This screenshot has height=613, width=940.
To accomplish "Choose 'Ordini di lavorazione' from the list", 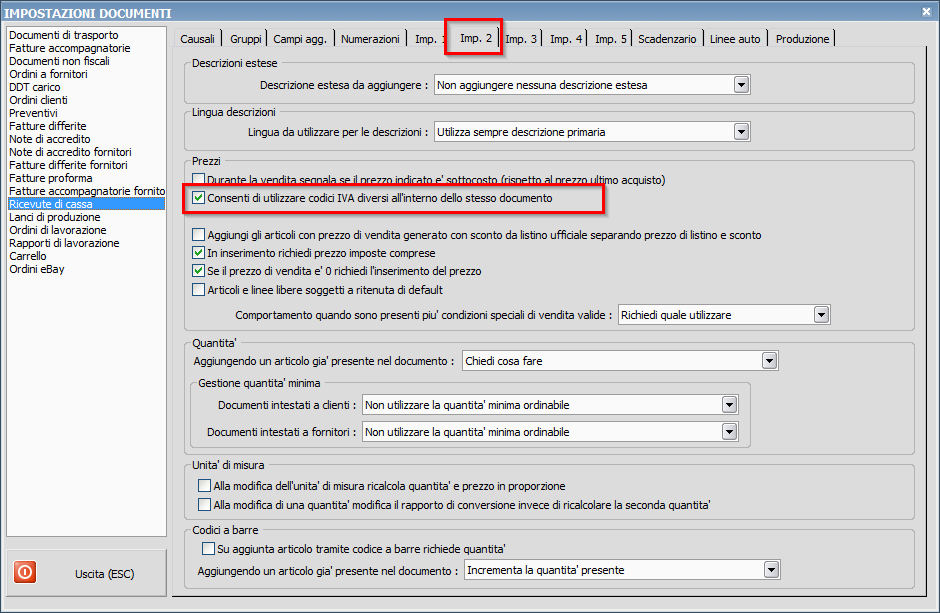I will coord(58,230).
